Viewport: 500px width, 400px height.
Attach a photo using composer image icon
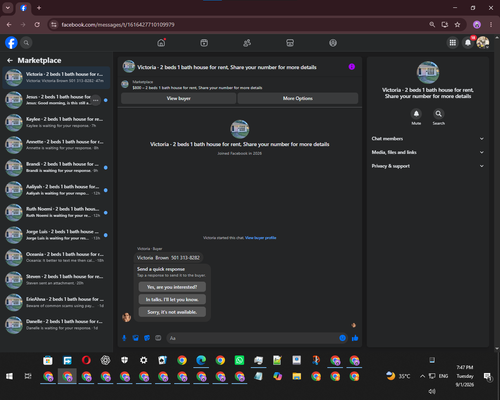135,338
